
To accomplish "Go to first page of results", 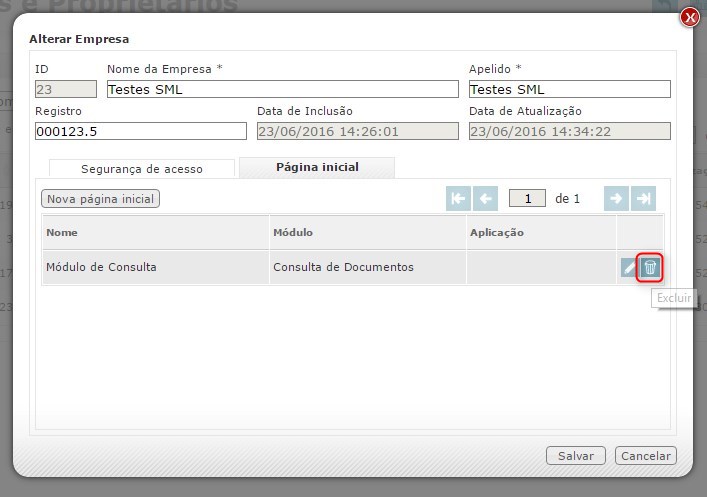I will click(x=458, y=198).
